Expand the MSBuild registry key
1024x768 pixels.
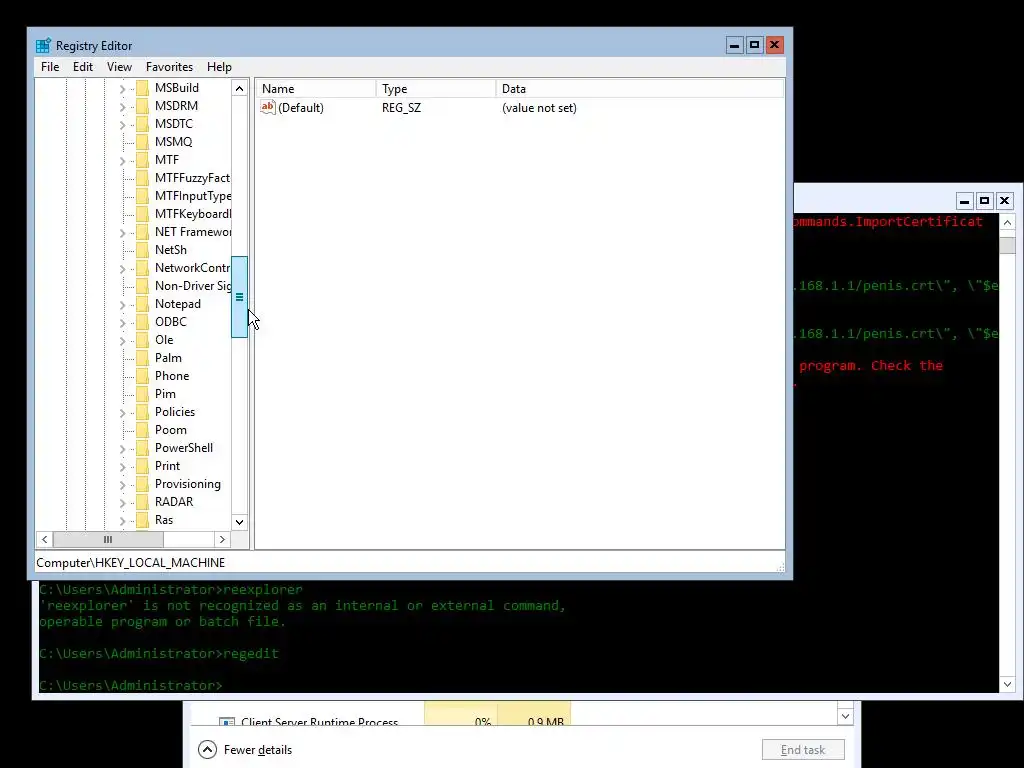point(122,89)
